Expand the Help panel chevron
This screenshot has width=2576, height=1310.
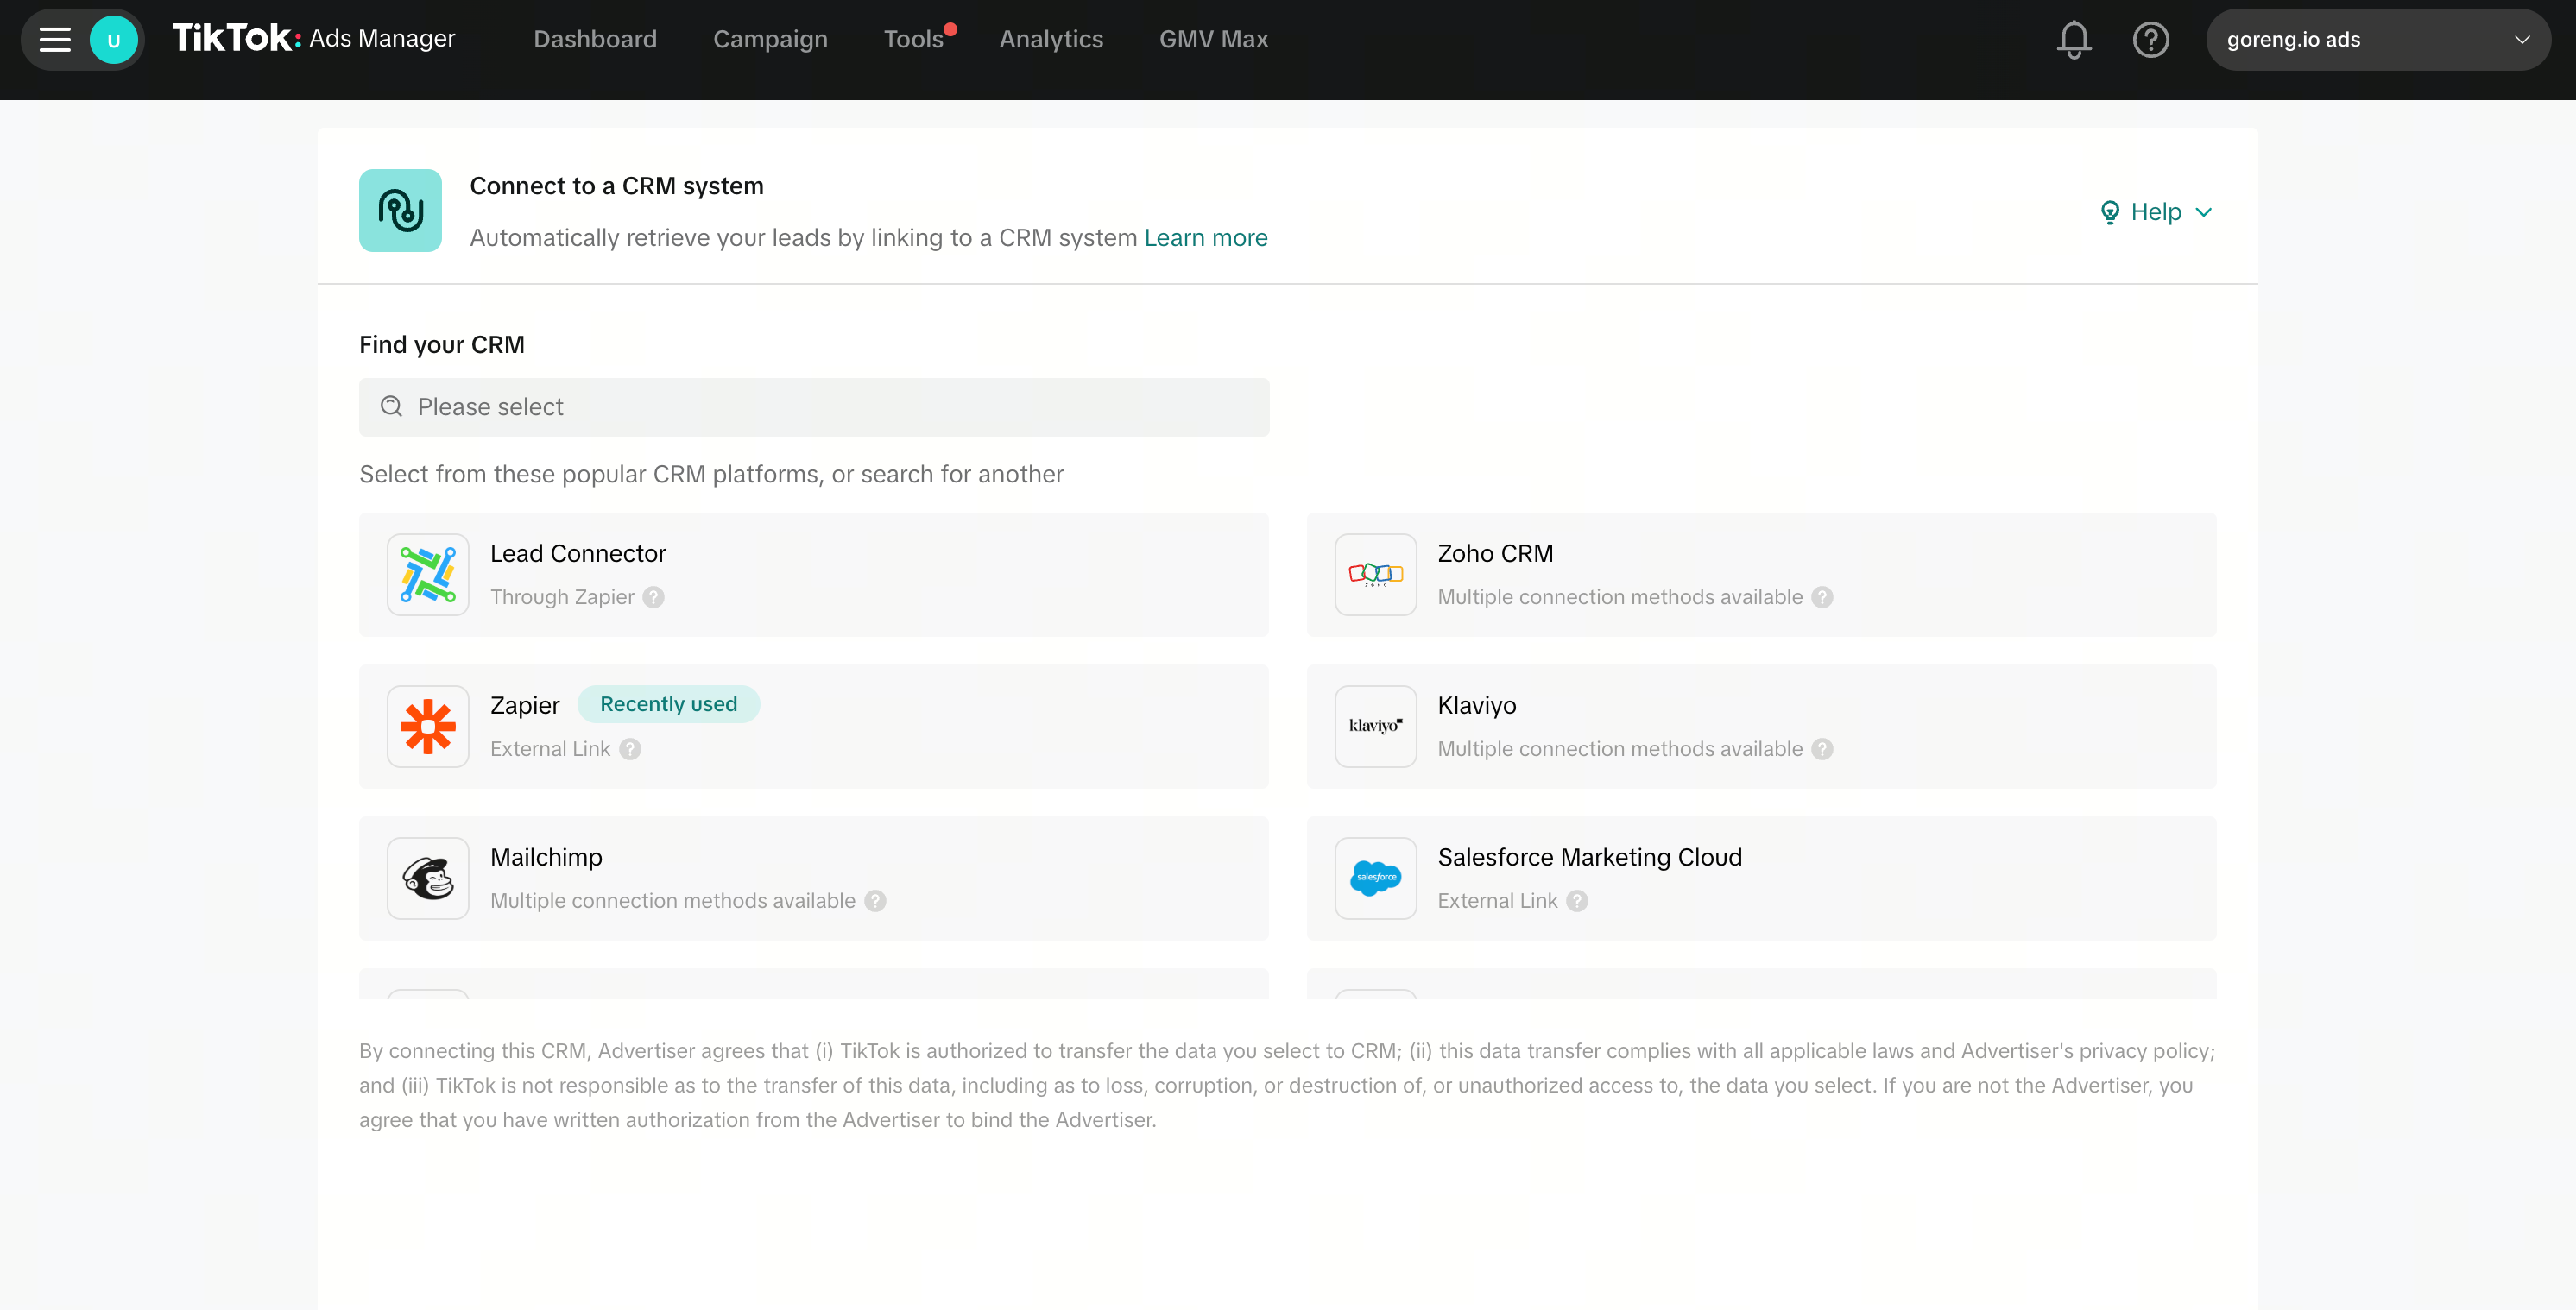[2203, 212]
